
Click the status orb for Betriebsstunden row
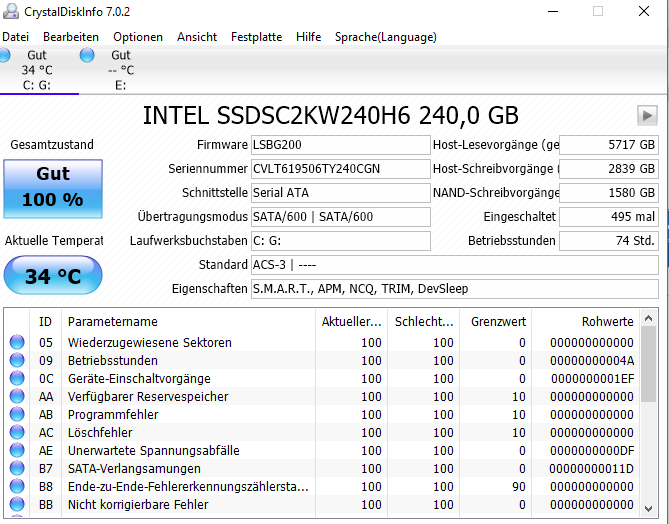click(17, 360)
